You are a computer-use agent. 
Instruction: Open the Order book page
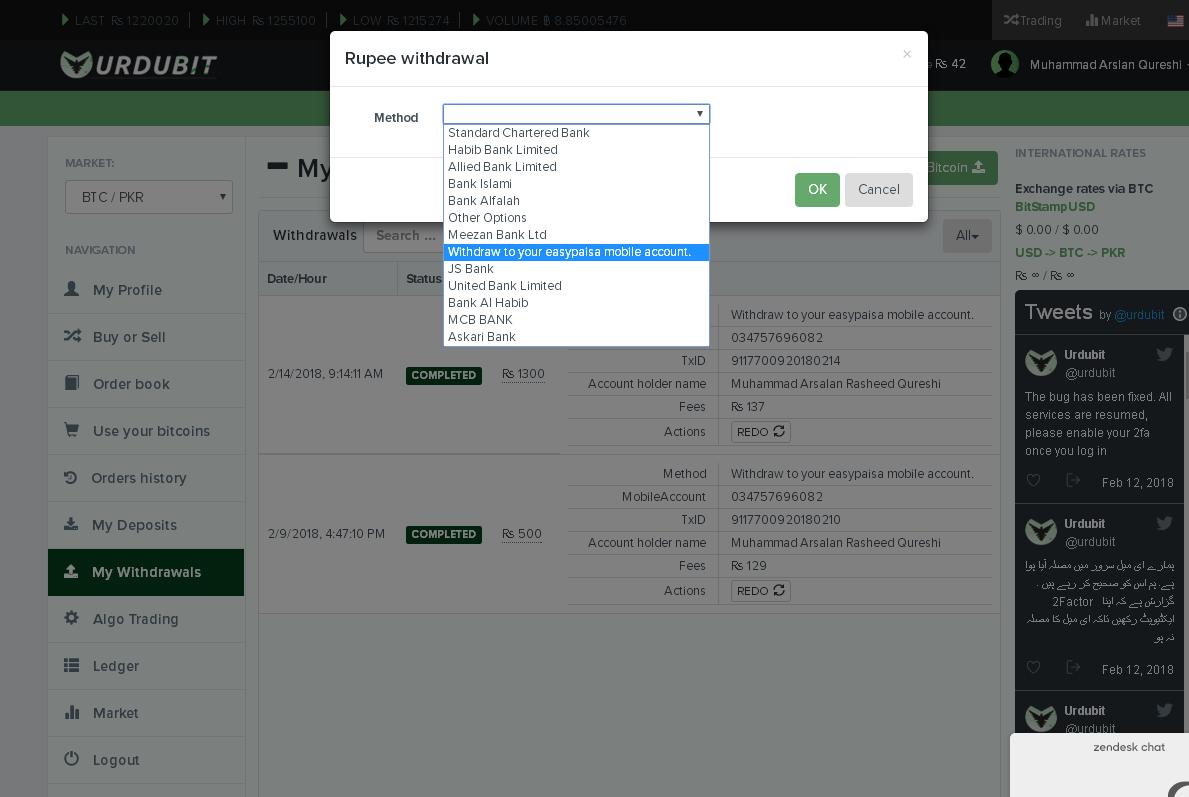[x=131, y=384]
